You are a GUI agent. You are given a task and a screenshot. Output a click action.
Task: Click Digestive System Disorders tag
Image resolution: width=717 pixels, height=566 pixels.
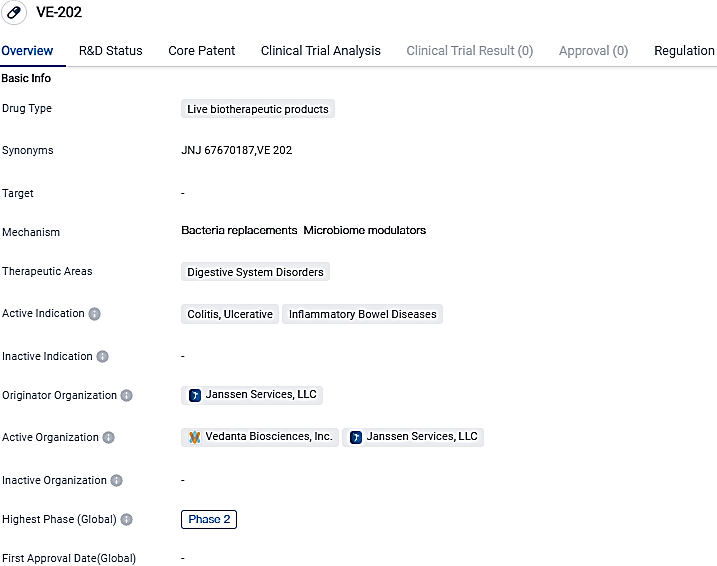tap(255, 272)
